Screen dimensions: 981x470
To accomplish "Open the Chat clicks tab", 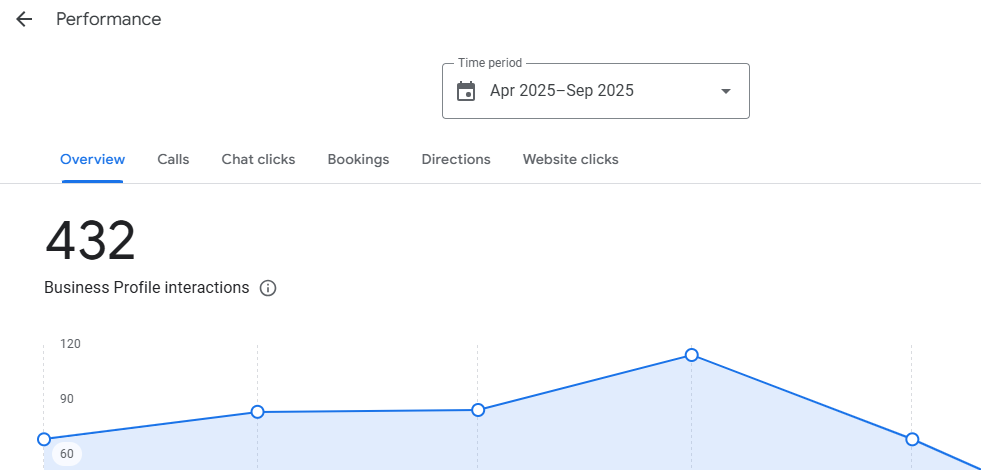I will coord(258,160).
